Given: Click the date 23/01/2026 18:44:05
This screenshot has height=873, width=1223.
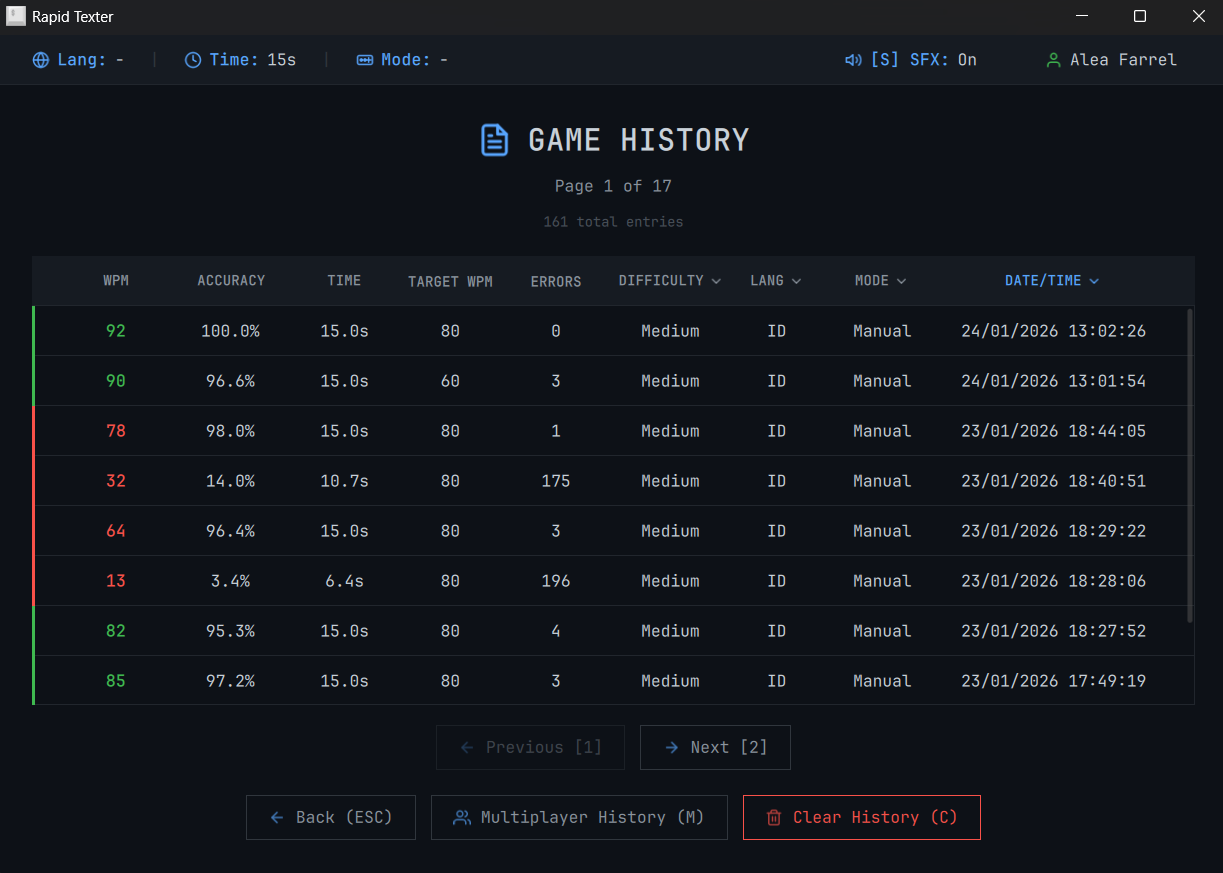Looking at the screenshot, I should 1053,431.
